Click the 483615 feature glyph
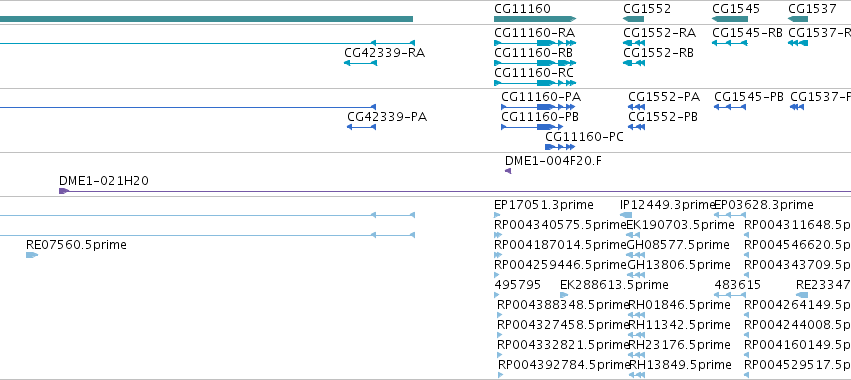This screenshot has width=851, height=380. pos(729,295)
